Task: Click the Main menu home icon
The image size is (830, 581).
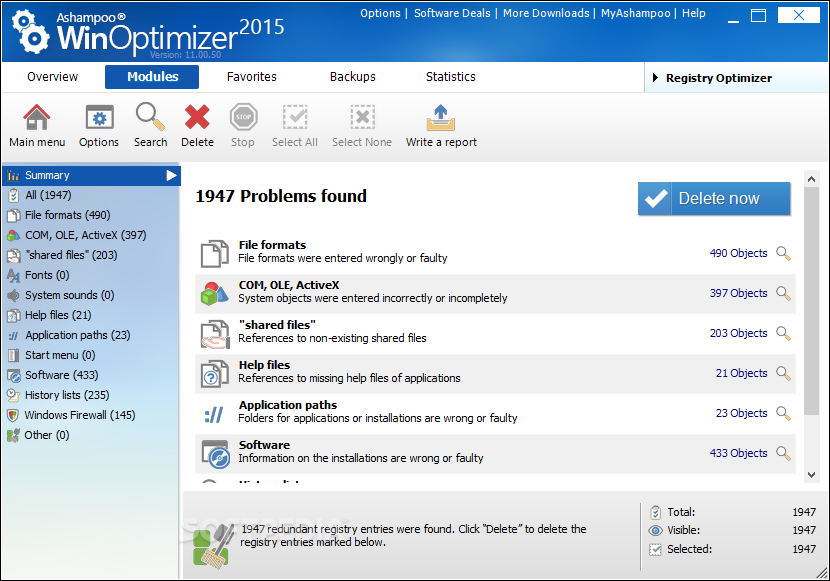Action: [x=37, y=117]
